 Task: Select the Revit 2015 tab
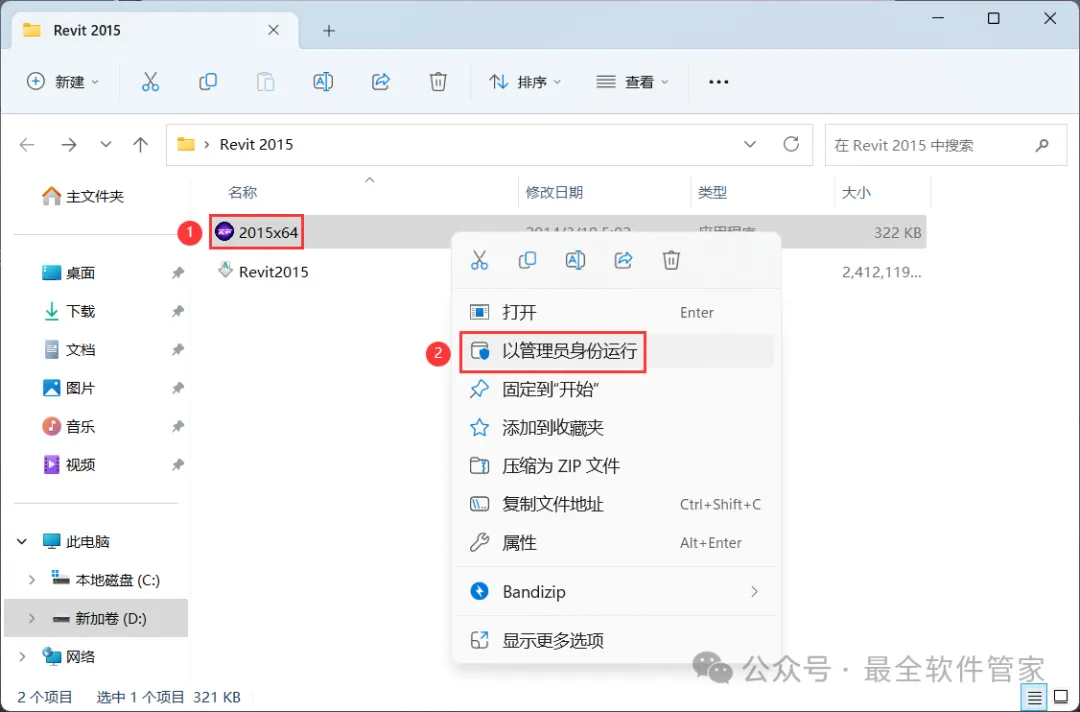pyautogui.click(x=155, y=31)
